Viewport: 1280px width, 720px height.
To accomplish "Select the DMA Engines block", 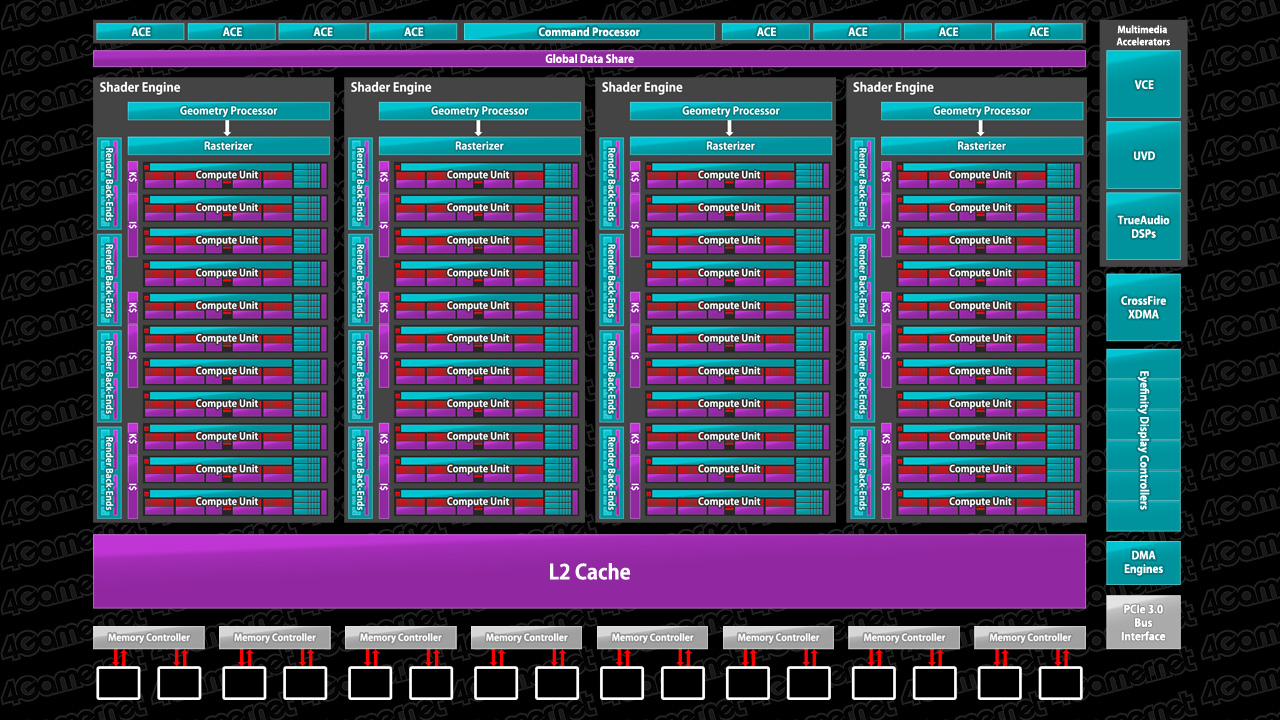I will [1143, 562].
